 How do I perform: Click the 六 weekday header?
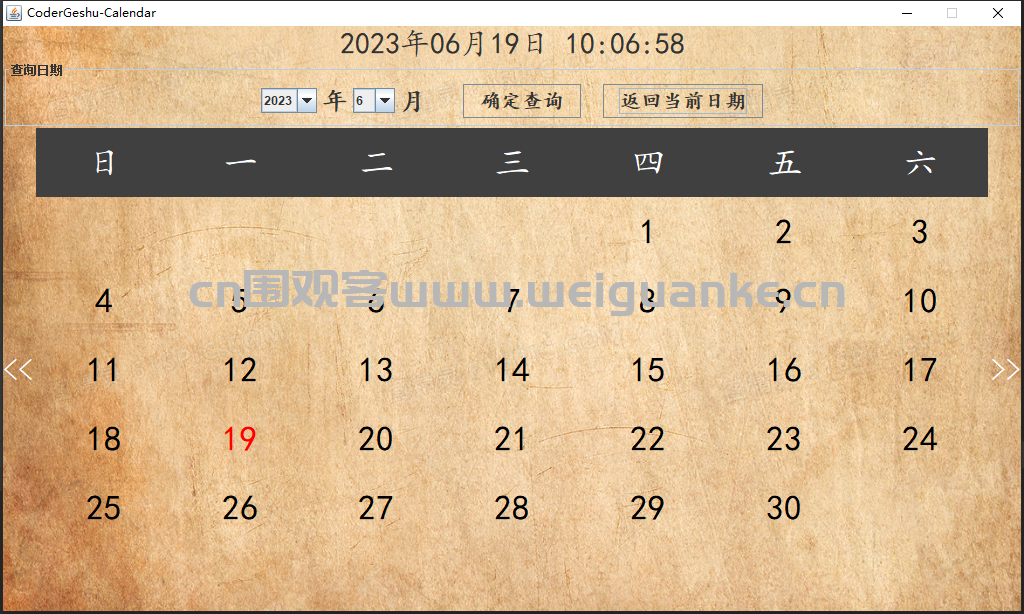click(x=921, y=163)
